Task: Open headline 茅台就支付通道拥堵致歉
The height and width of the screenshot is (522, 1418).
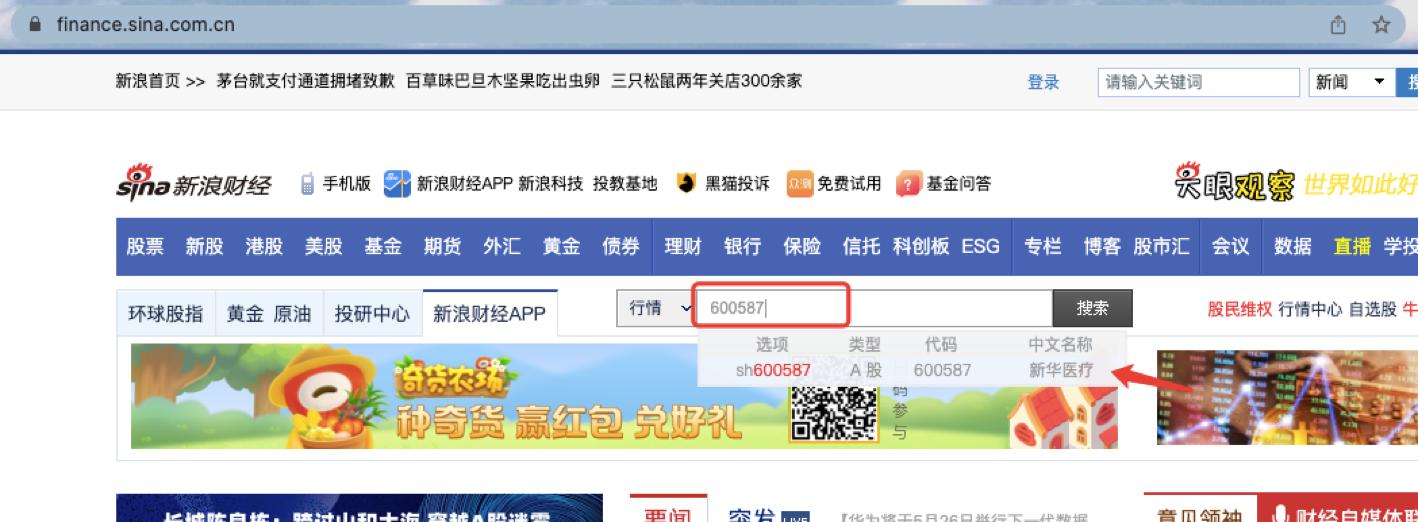Action: [x=306, y=81]
